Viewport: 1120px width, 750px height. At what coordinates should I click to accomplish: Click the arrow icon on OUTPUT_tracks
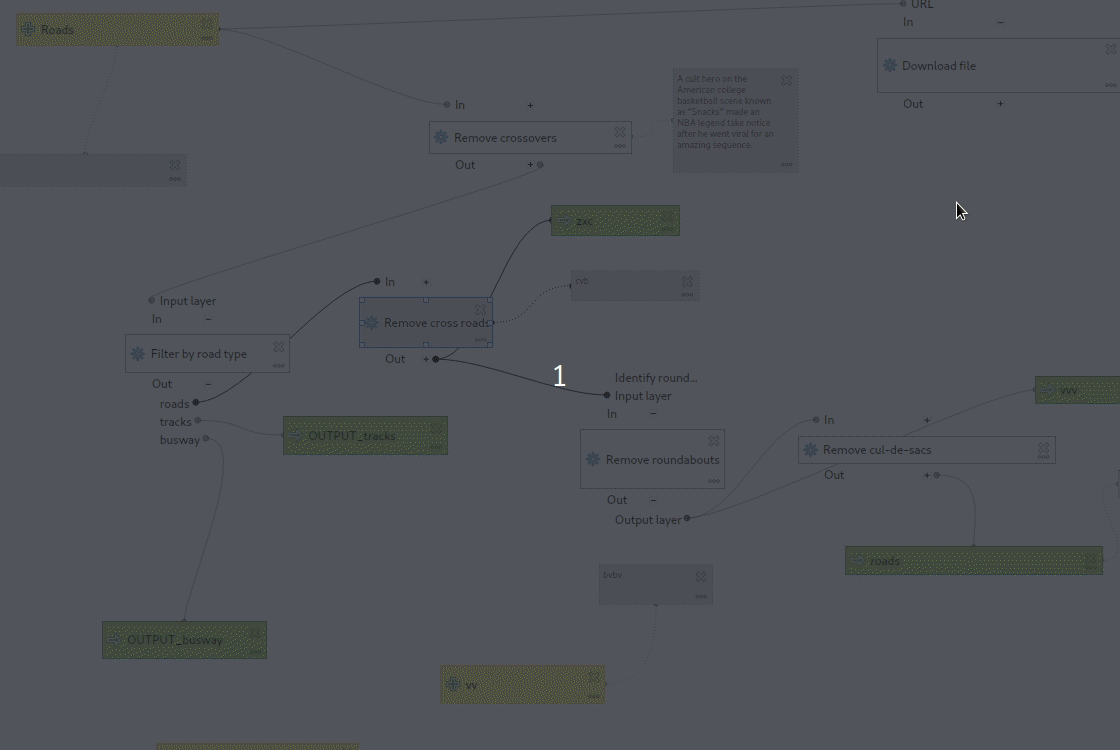[295, 436]
